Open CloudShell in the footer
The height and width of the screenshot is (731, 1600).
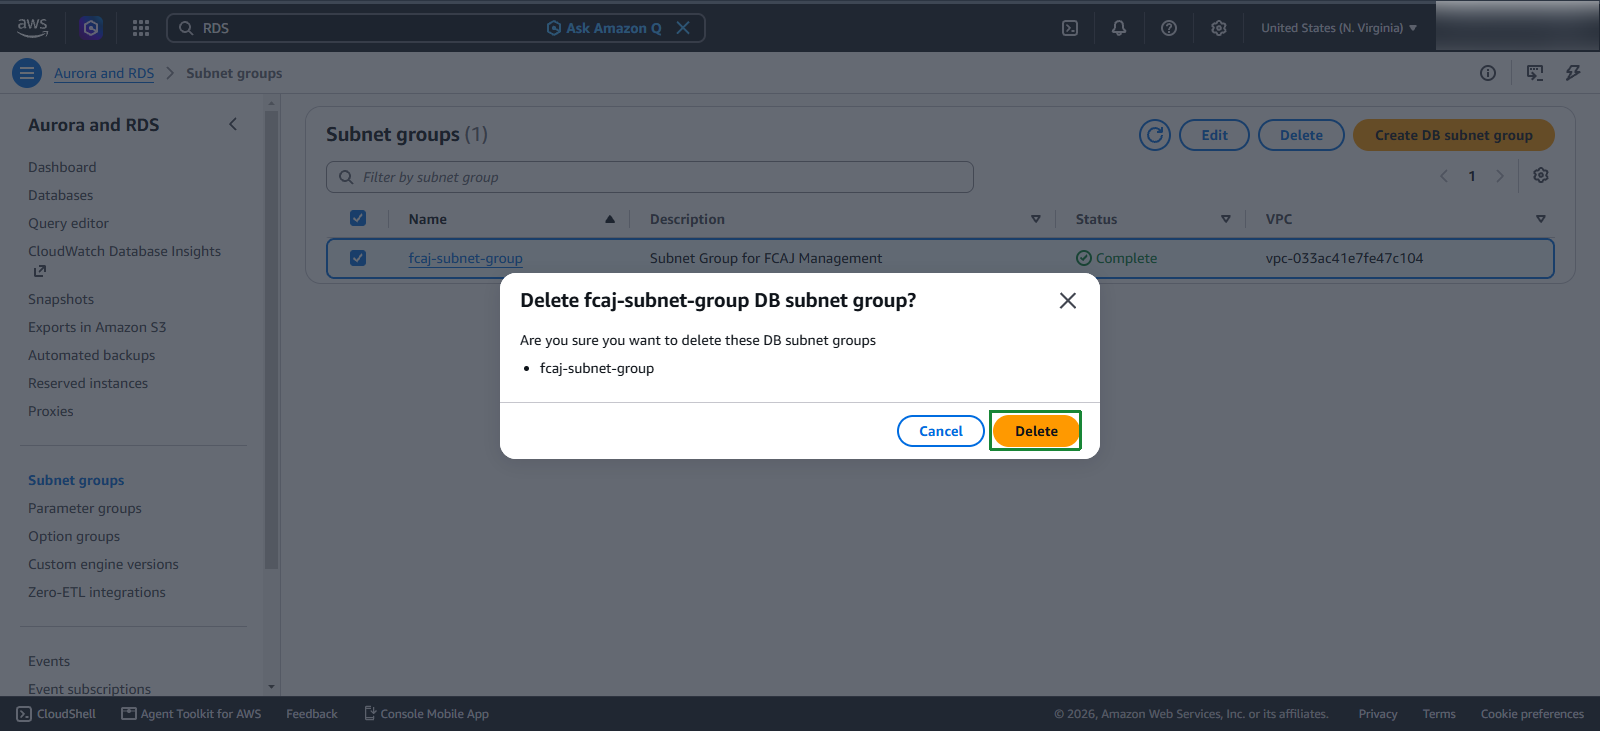57,714
